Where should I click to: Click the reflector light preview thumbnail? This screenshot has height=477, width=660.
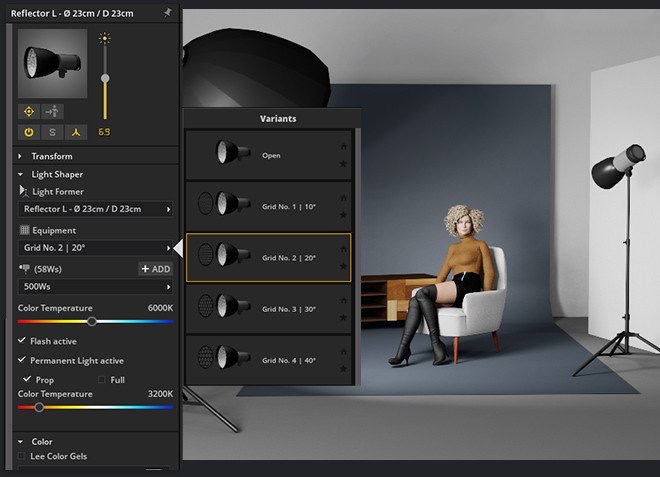(53, 64)
